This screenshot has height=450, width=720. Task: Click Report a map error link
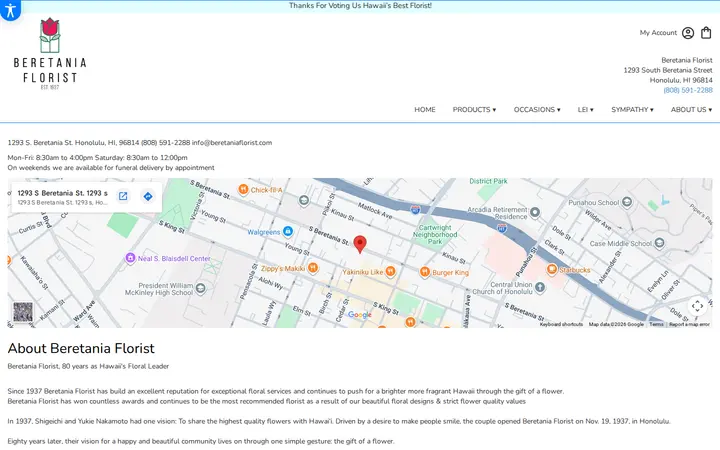coord(689,324)
